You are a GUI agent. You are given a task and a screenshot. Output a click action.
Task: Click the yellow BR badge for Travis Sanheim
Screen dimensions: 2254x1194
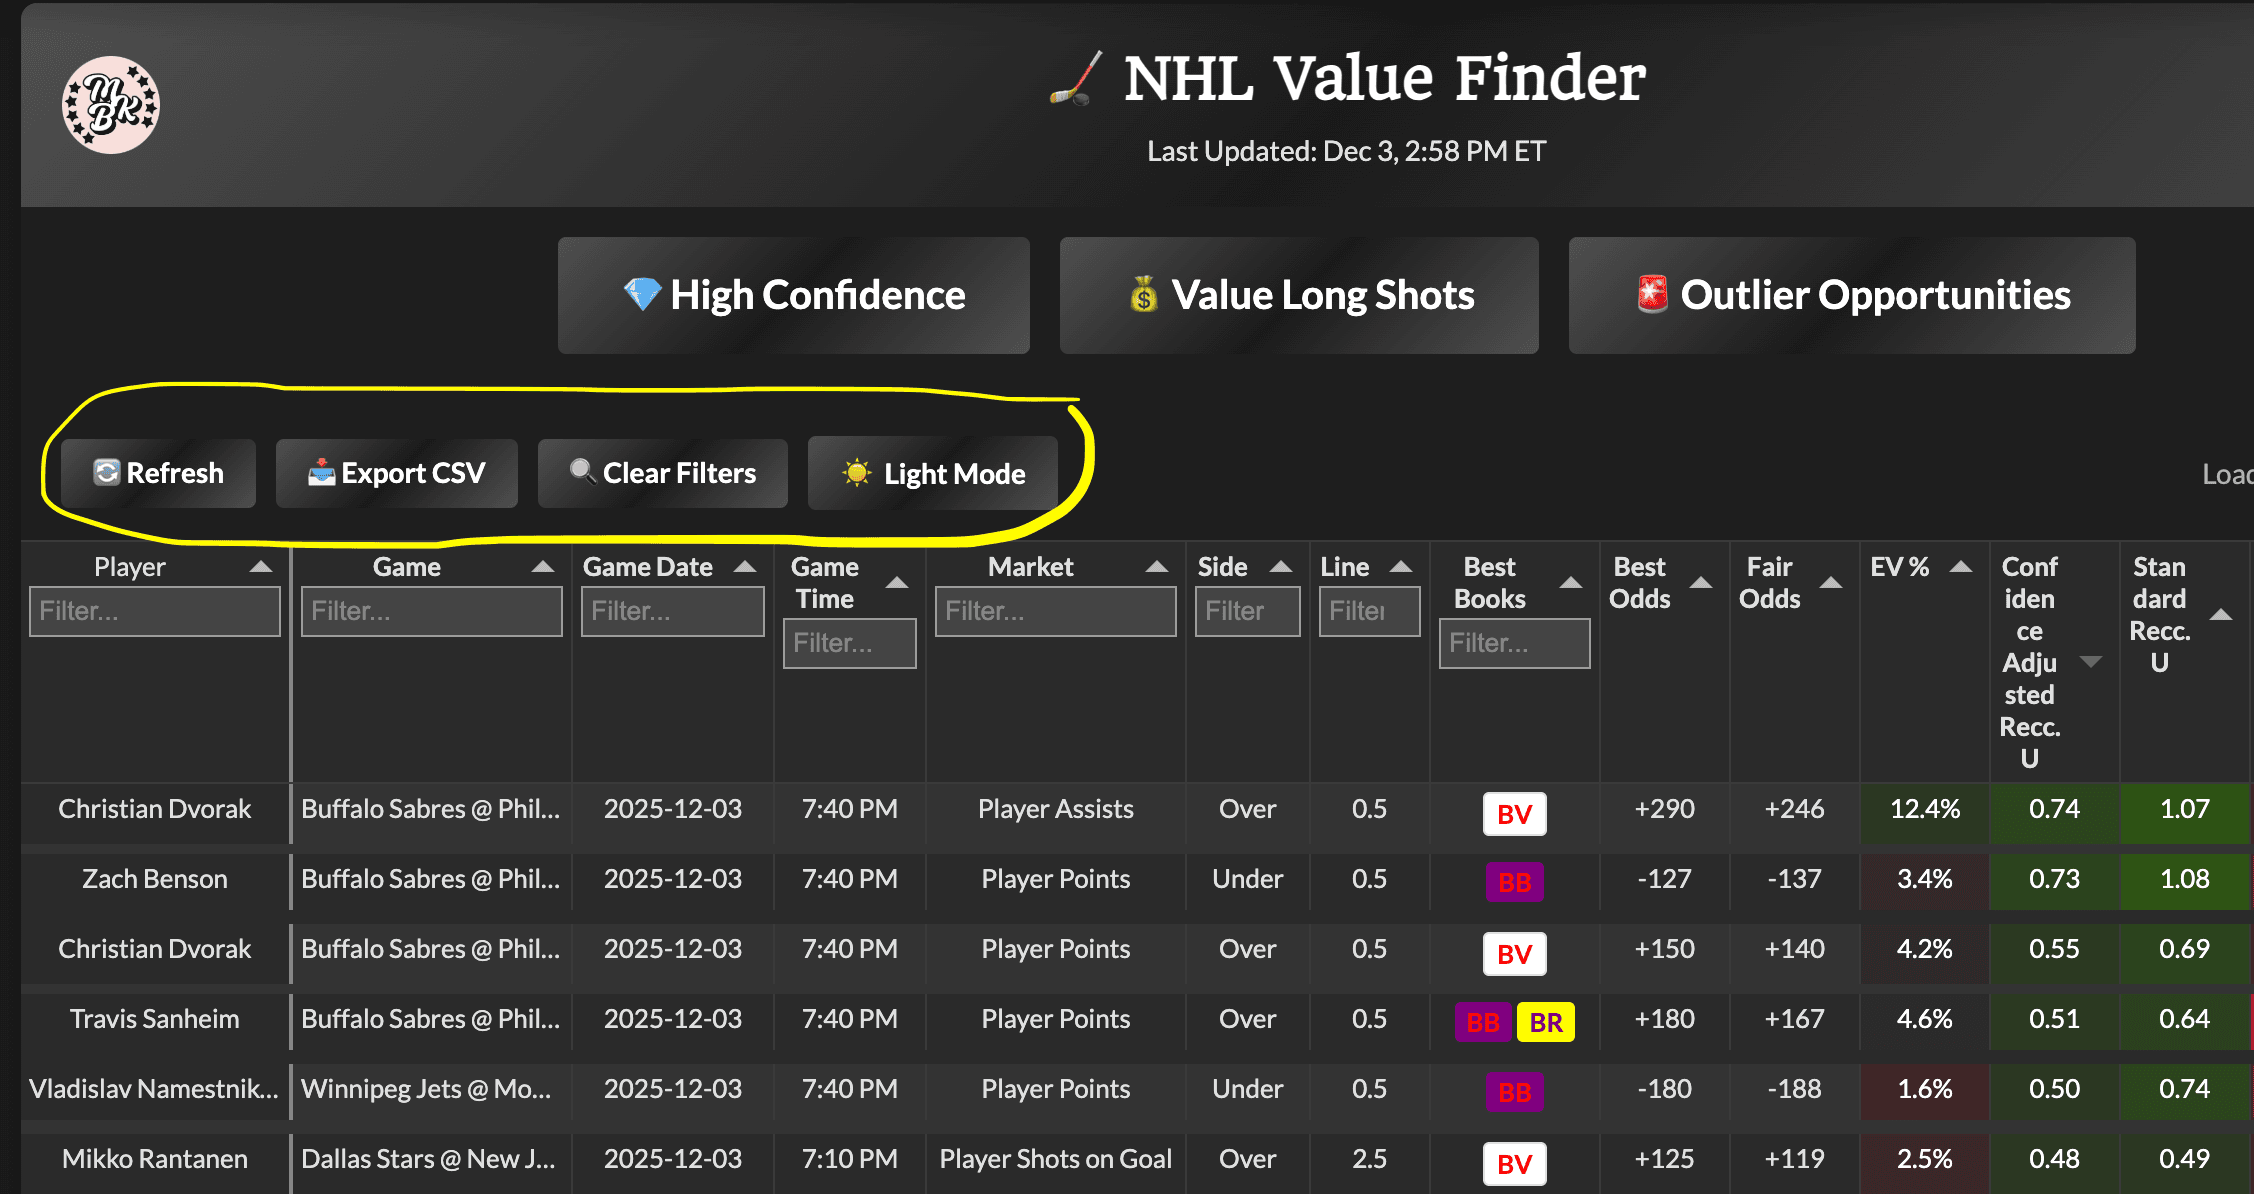click(1545, 1022)
